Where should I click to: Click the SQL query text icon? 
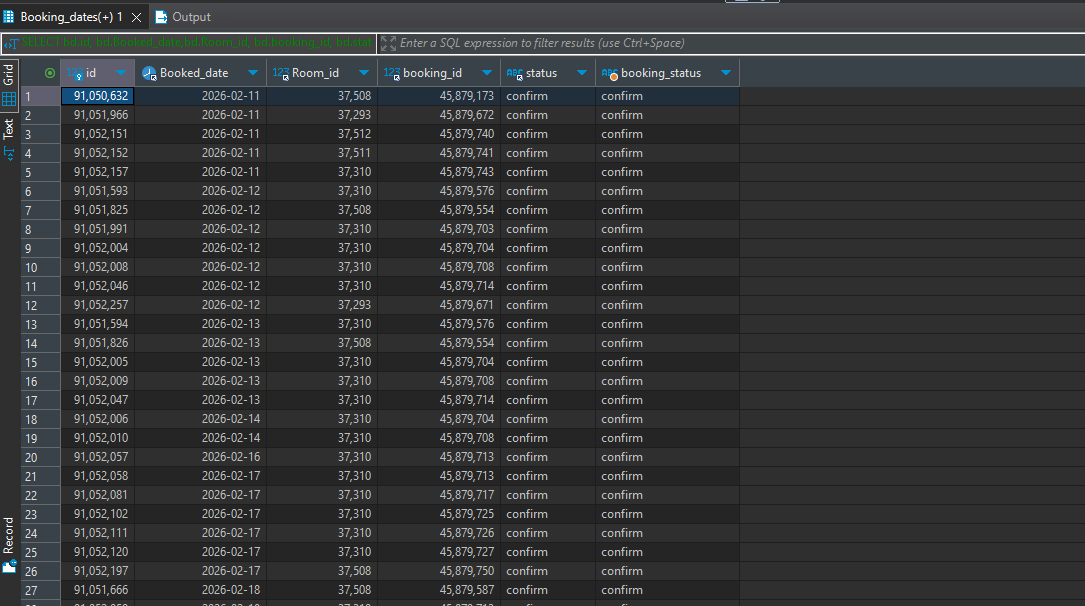click(12, 44)
